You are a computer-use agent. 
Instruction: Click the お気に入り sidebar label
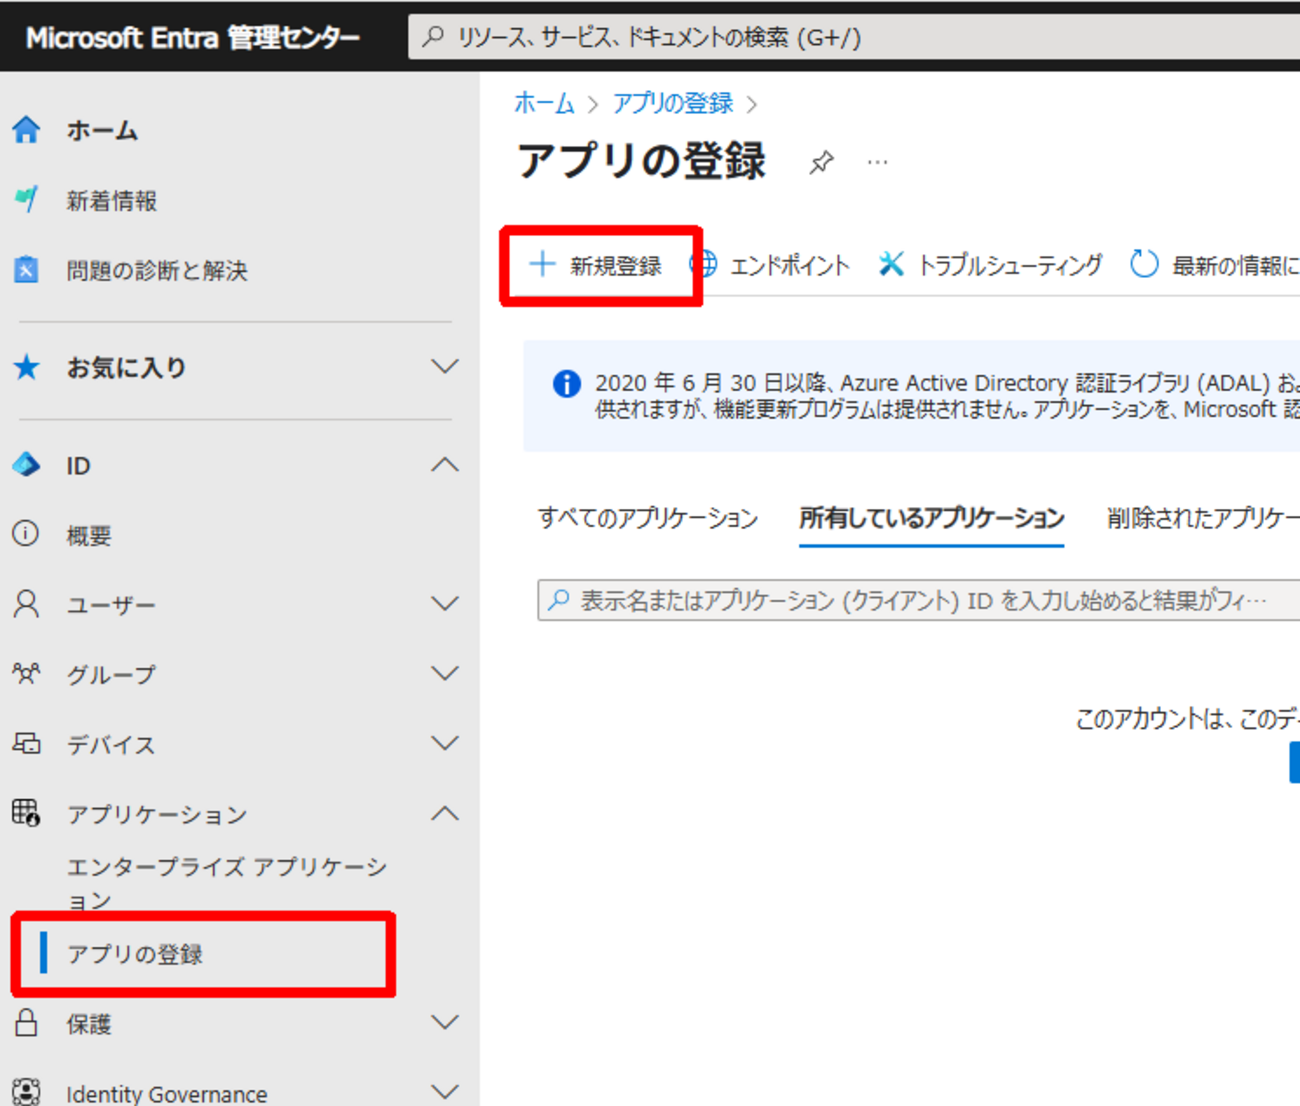pyautogui.click(x=126, y=367)
